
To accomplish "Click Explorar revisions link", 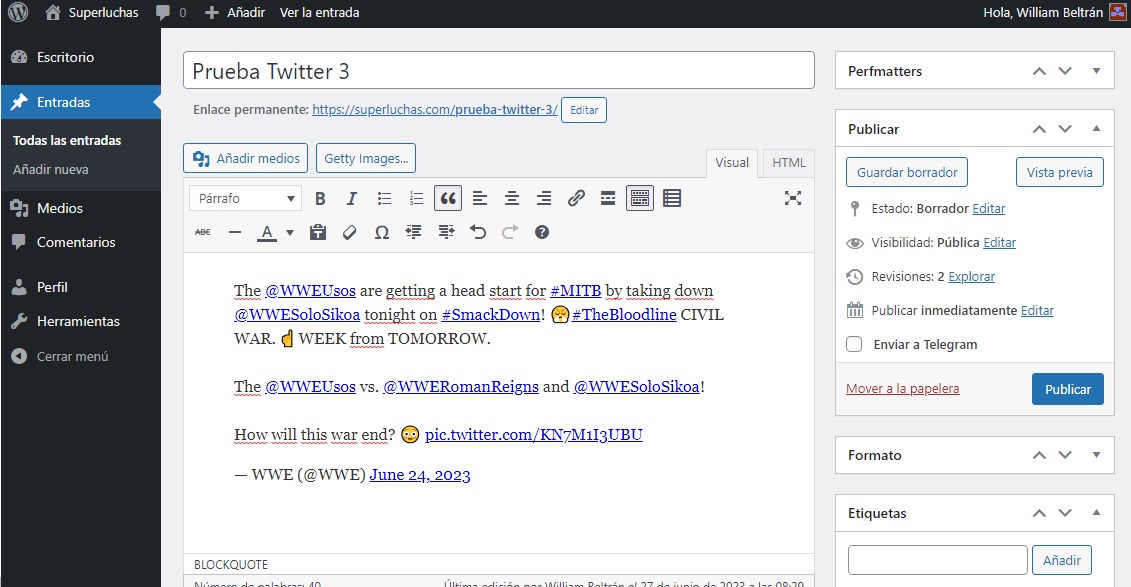I will point(971,276).
